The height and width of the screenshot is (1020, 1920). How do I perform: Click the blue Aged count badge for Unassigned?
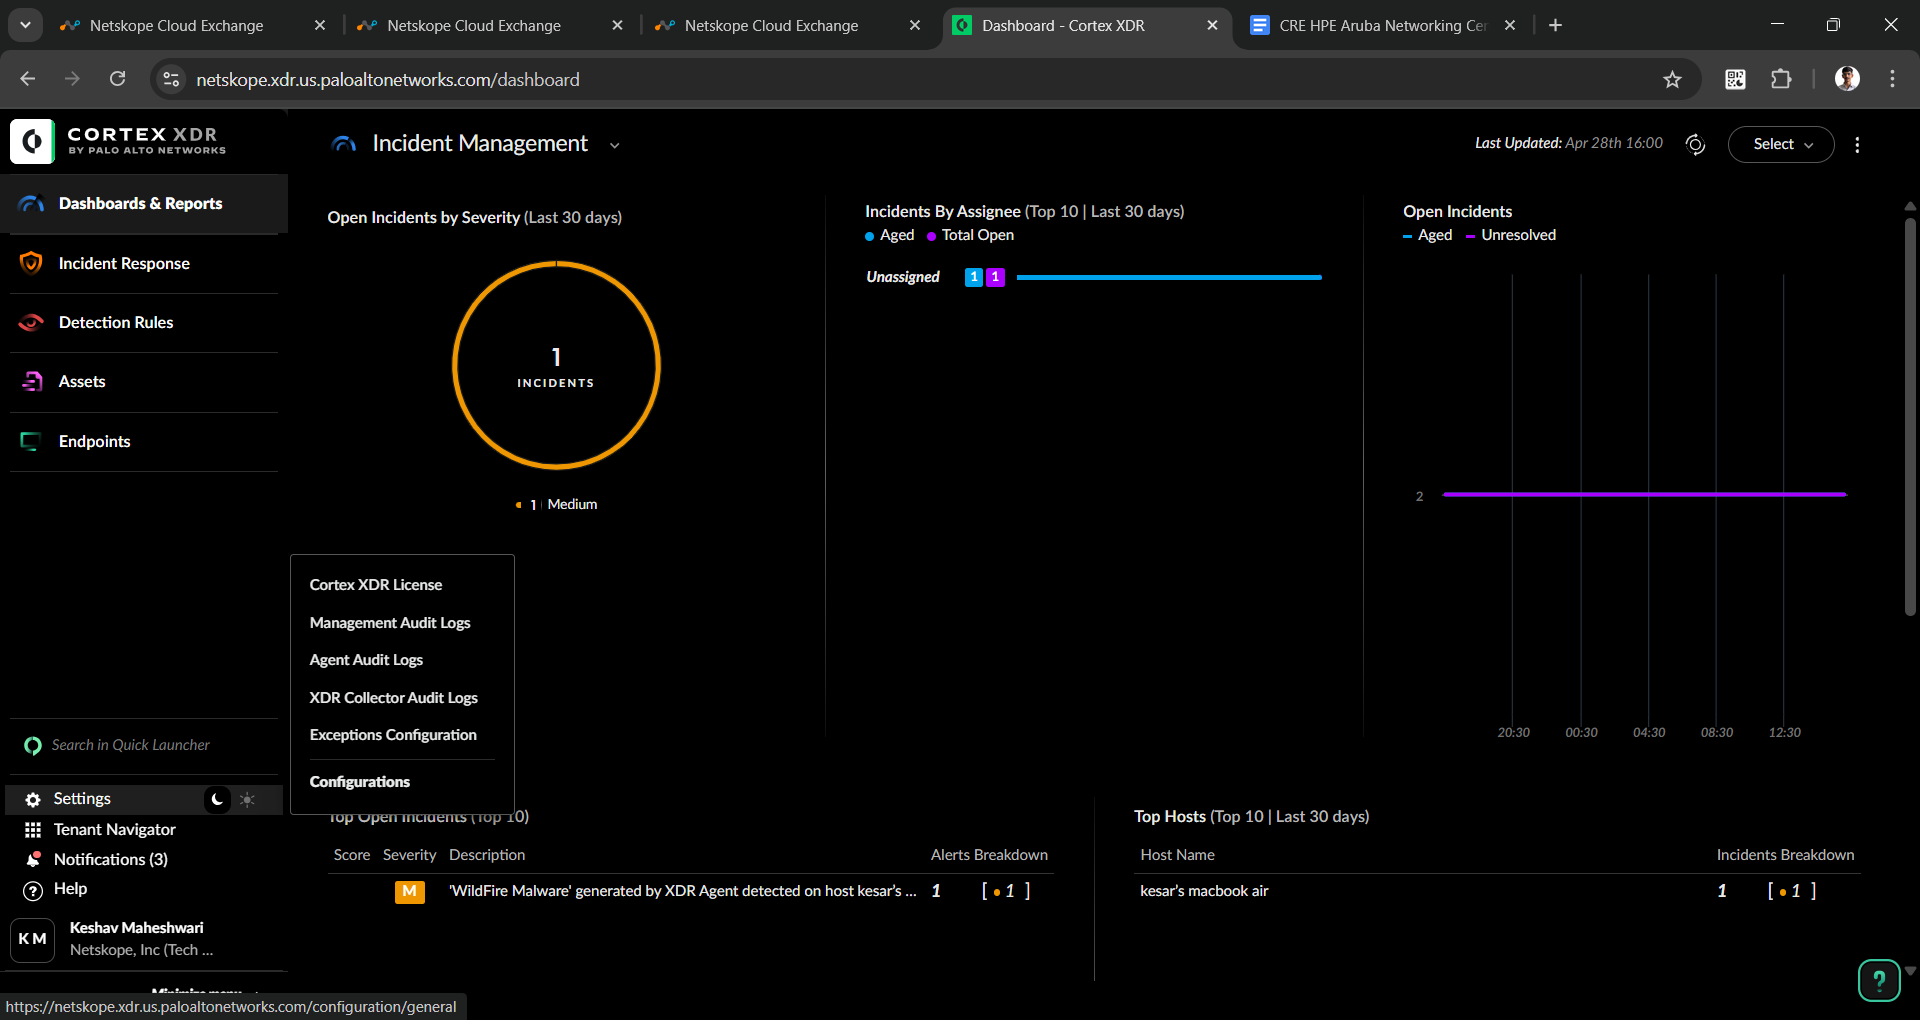click(974, 277)
